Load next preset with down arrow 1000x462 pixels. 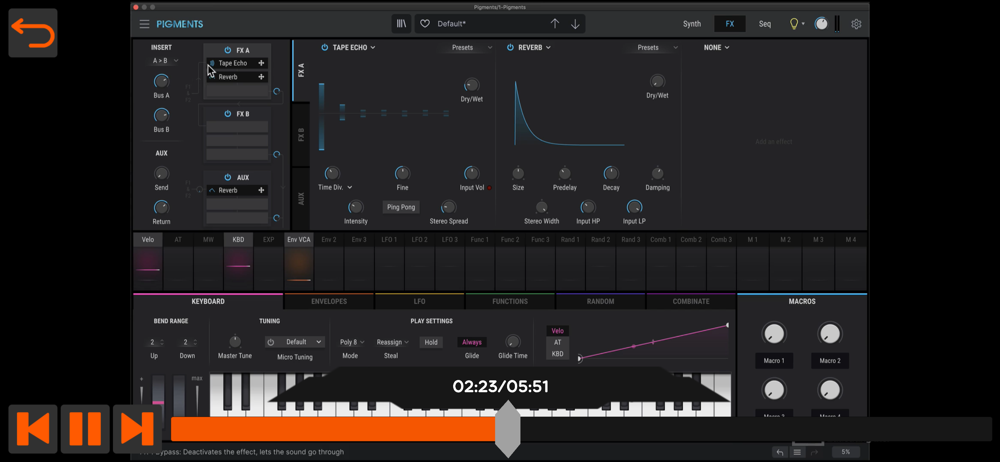tap(575, 24)
